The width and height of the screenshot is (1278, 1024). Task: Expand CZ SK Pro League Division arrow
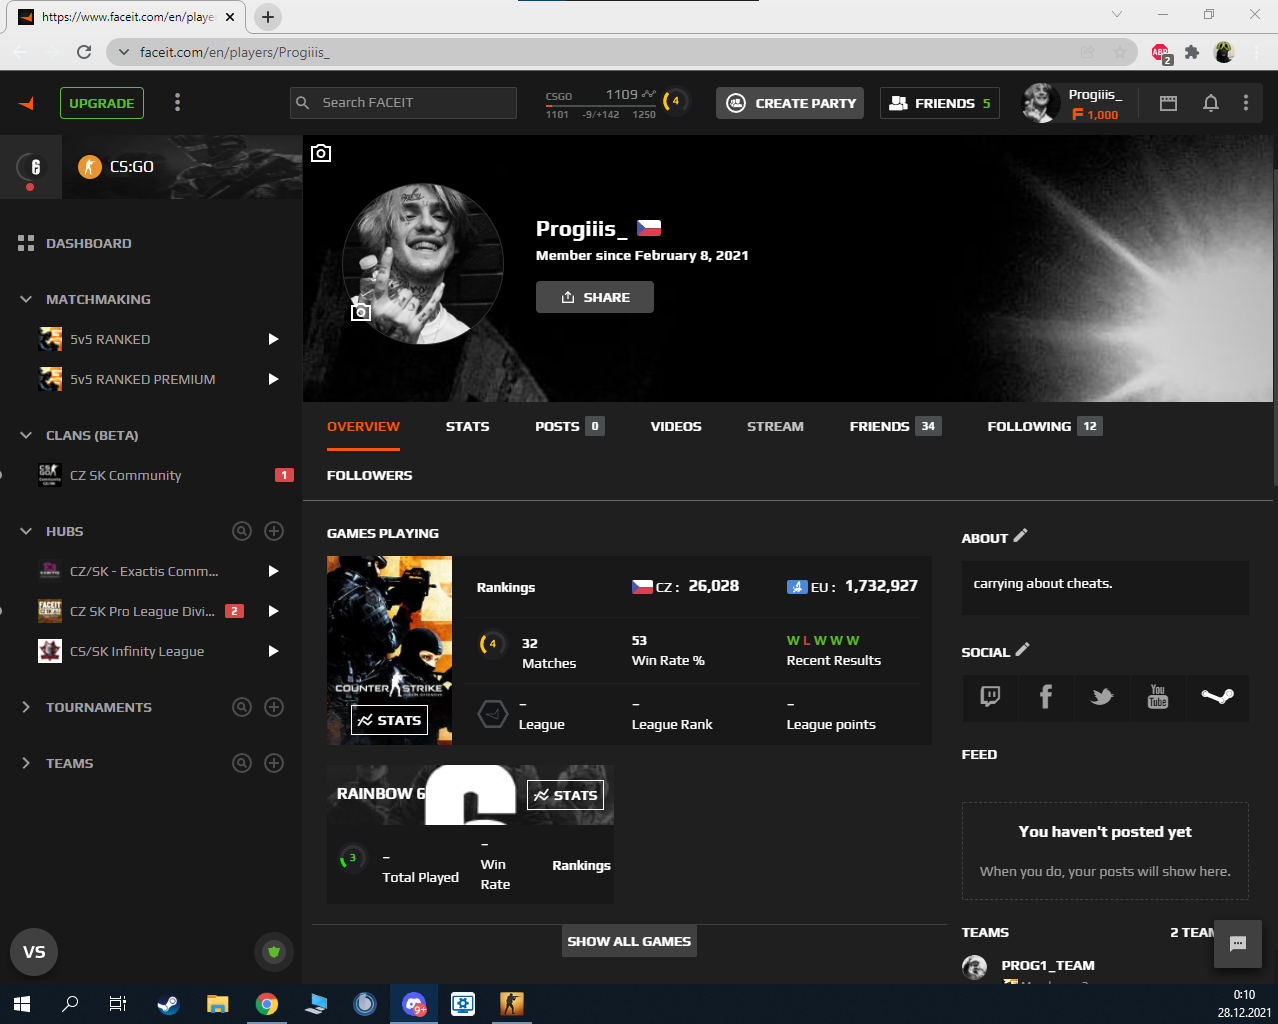click(x=273, y=611)
